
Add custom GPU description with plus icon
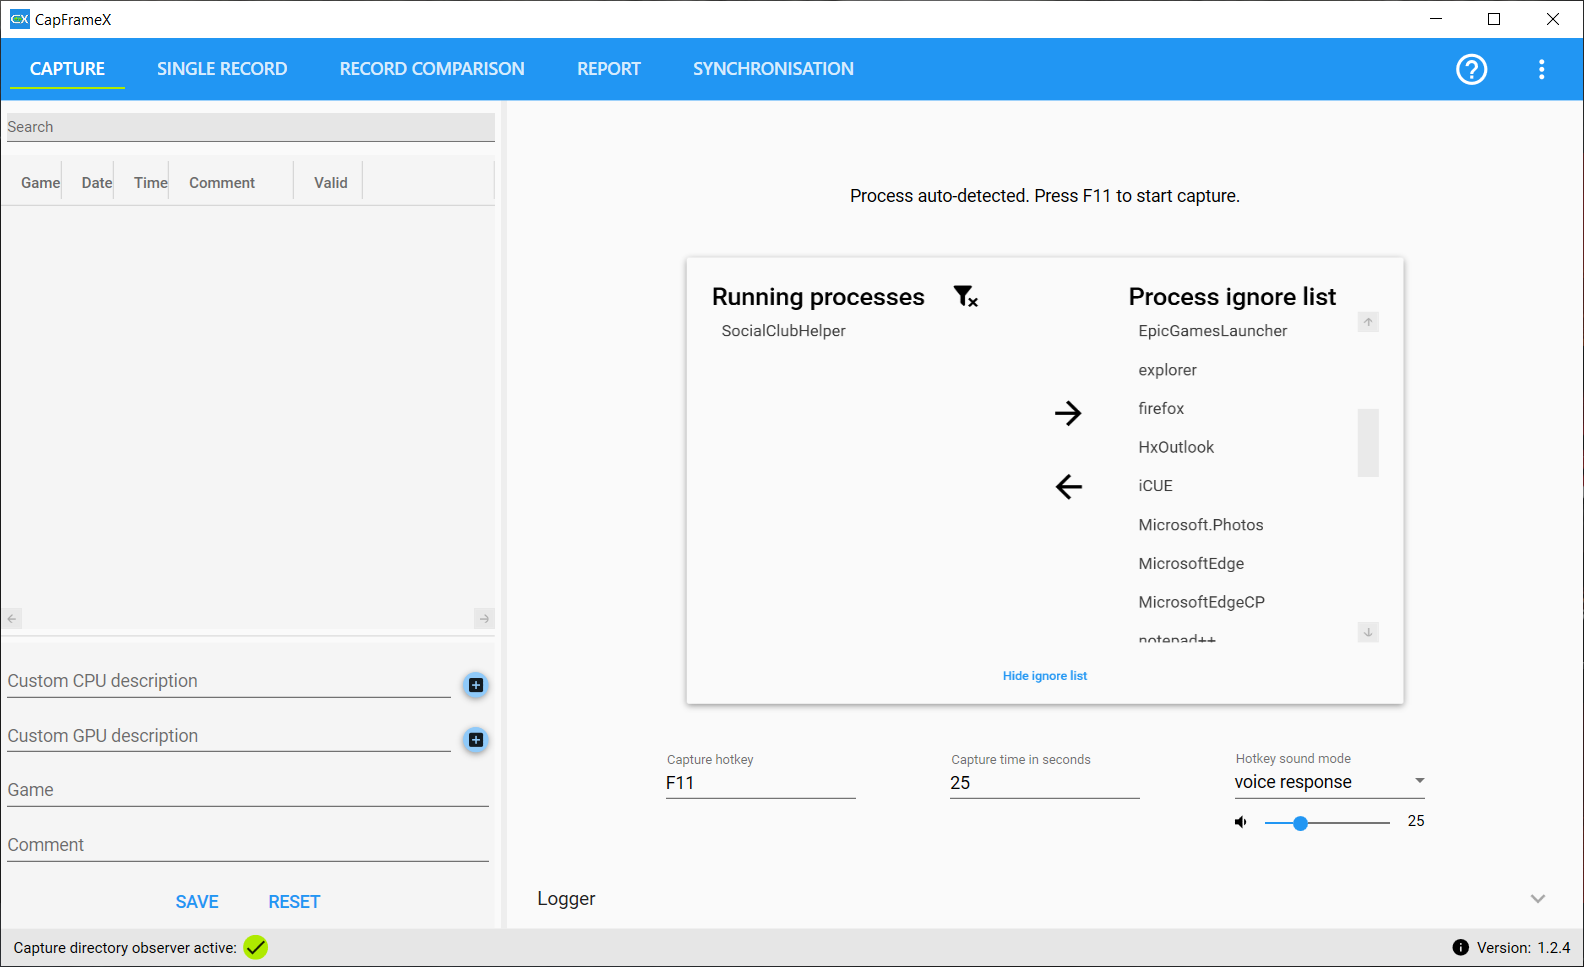pyautogui.click(x=476, y=740)
